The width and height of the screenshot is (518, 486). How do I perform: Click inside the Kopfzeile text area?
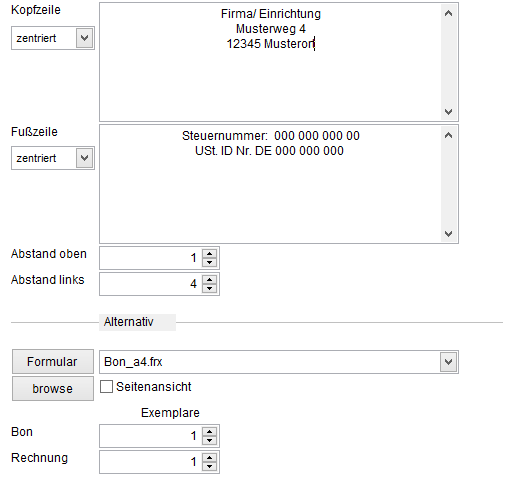click(270, 62)
